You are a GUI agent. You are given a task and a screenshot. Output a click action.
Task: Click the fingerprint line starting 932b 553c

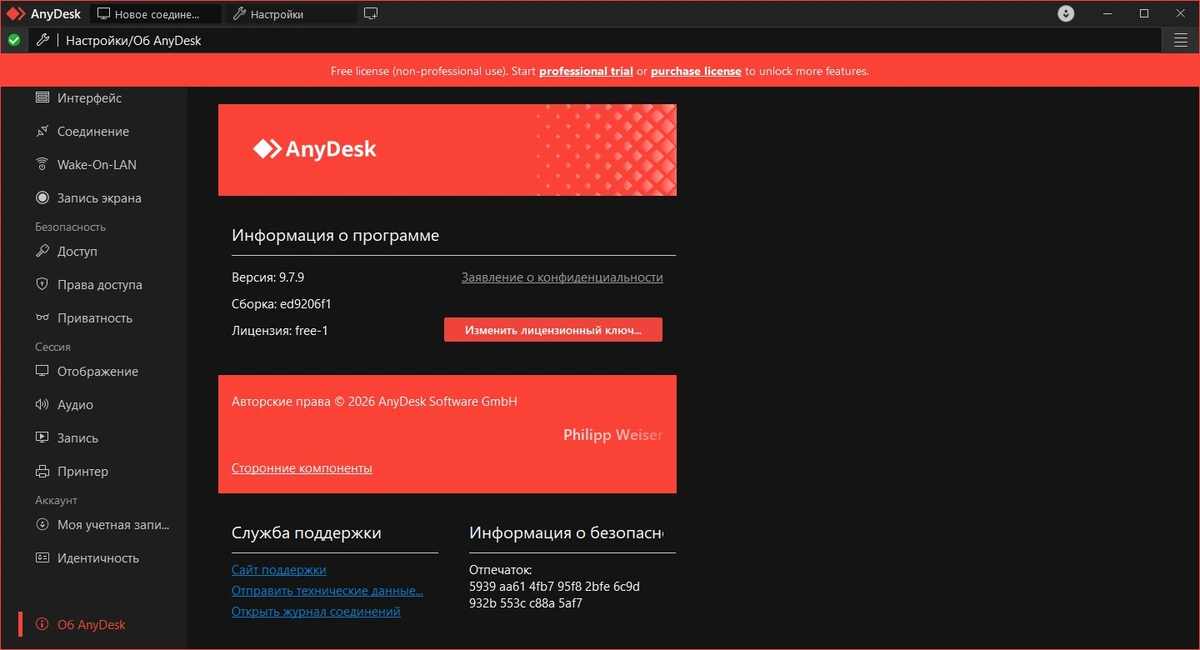[526, 603]
